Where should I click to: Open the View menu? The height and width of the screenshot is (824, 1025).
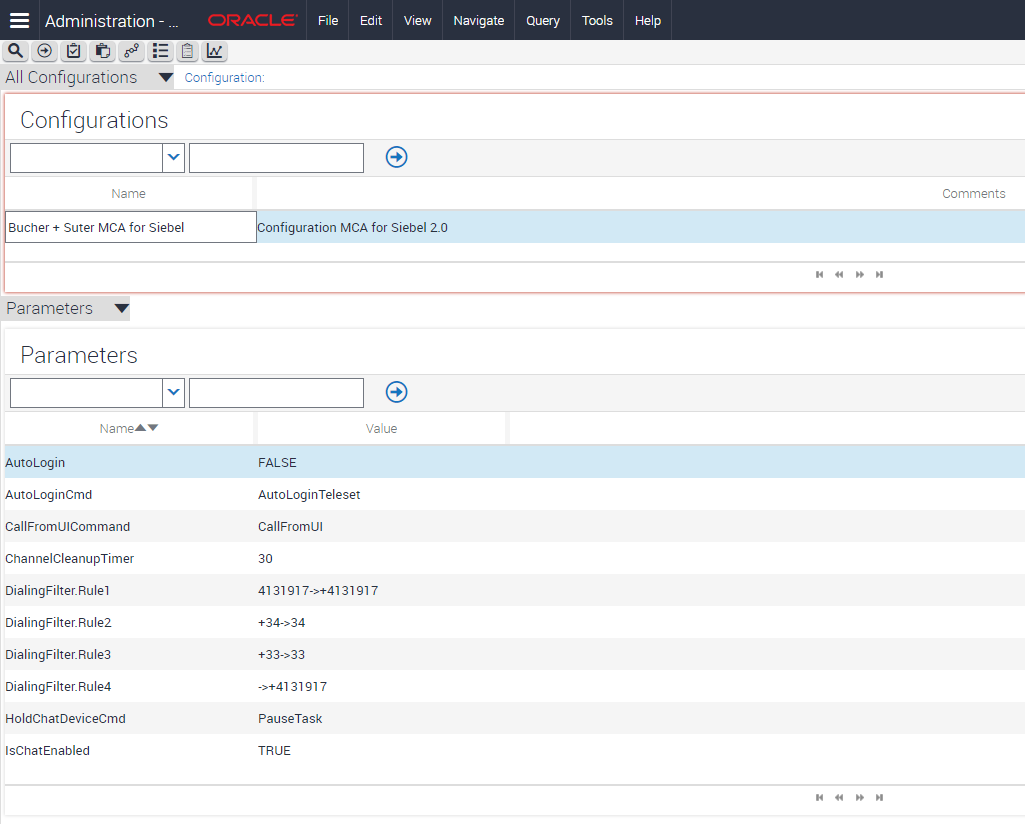(x=417, y=20)
